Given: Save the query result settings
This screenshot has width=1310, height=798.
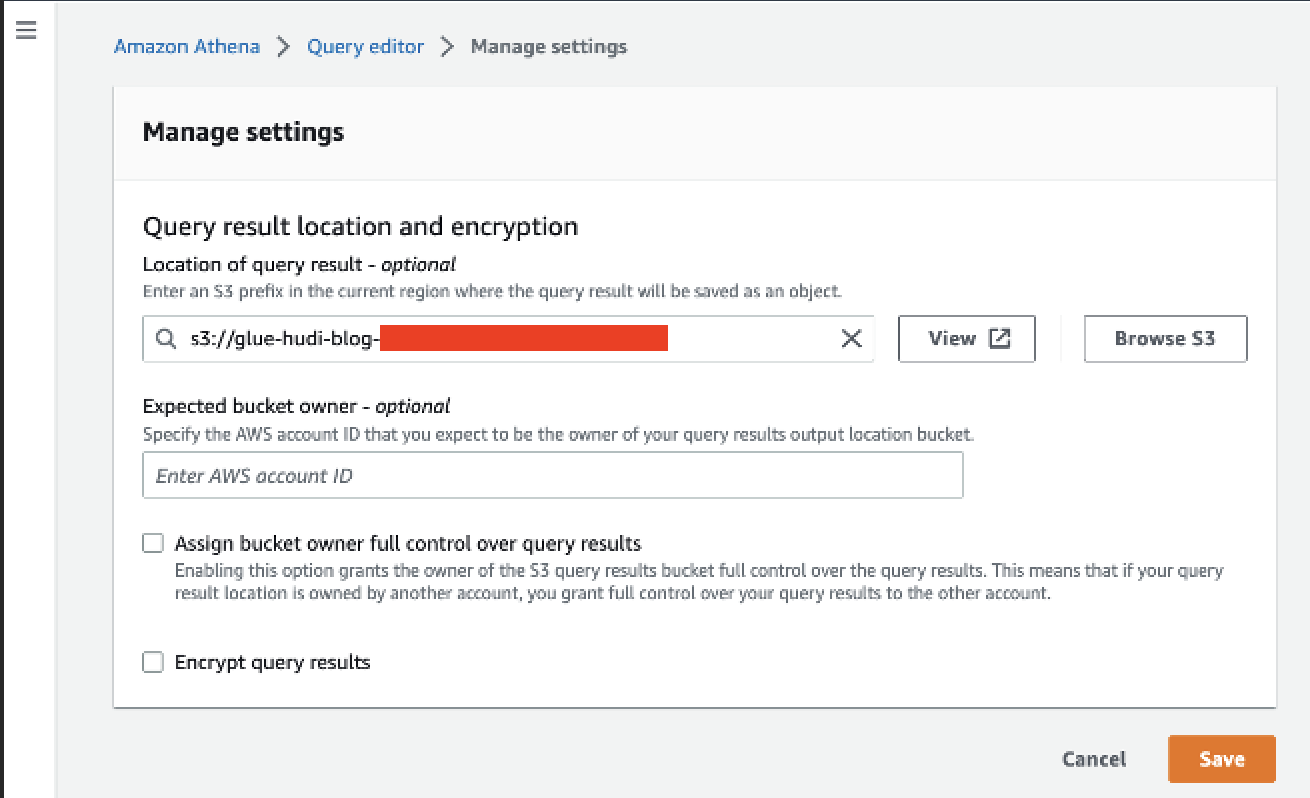Looking at the screenshot, I should pyautogui.click(x=1221, y=759).
